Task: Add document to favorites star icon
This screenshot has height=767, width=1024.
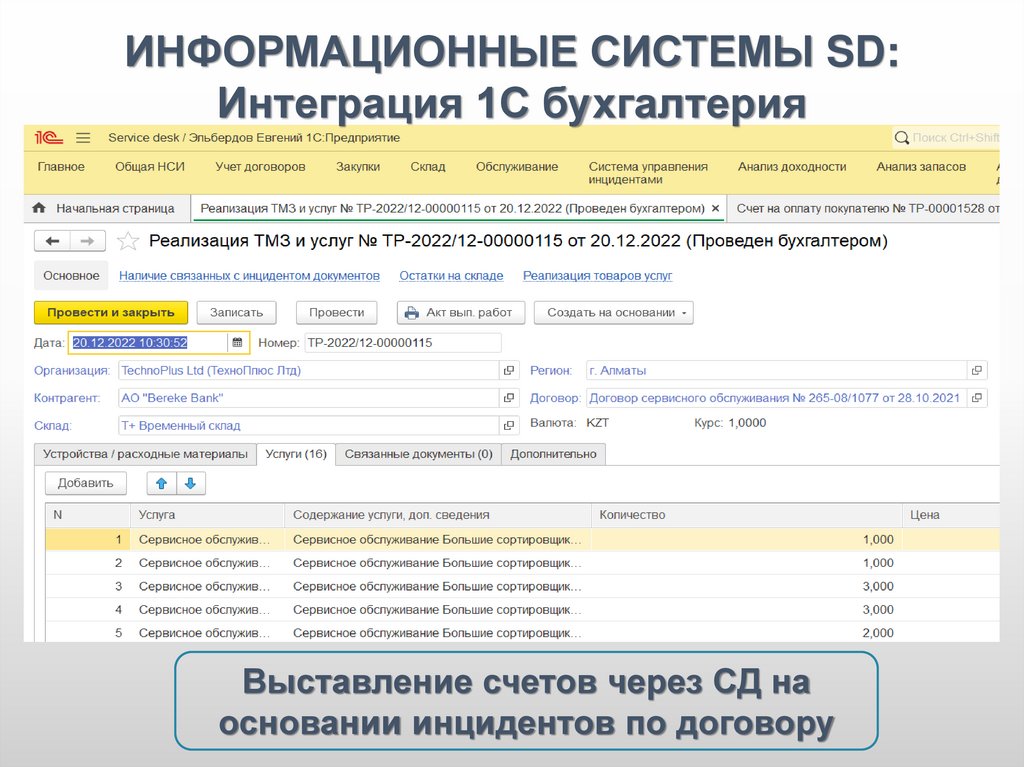Action: pos(128,241)
